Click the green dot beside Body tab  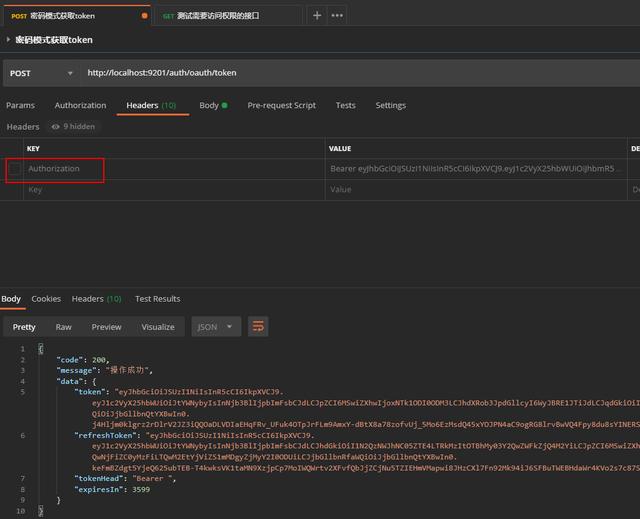tap(224, 105)
